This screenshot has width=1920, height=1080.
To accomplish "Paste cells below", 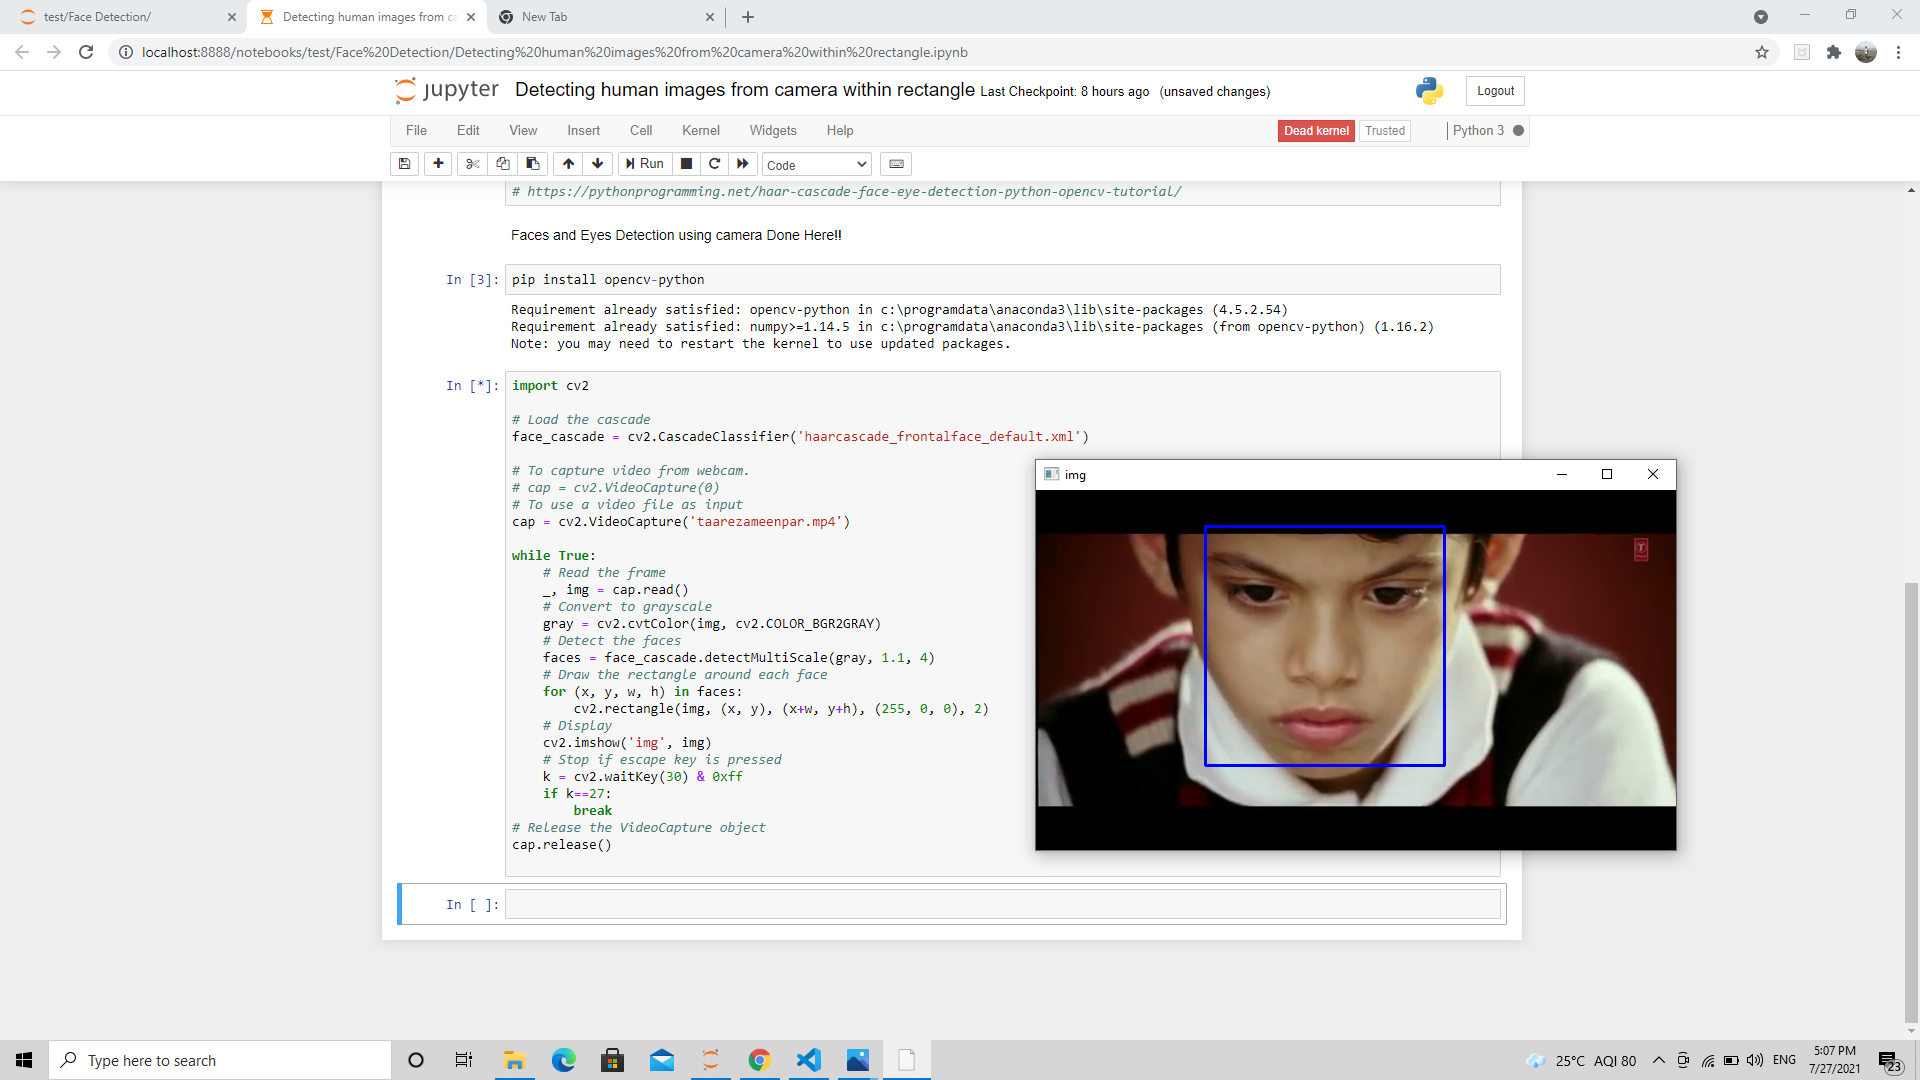I will coord(532,163).
